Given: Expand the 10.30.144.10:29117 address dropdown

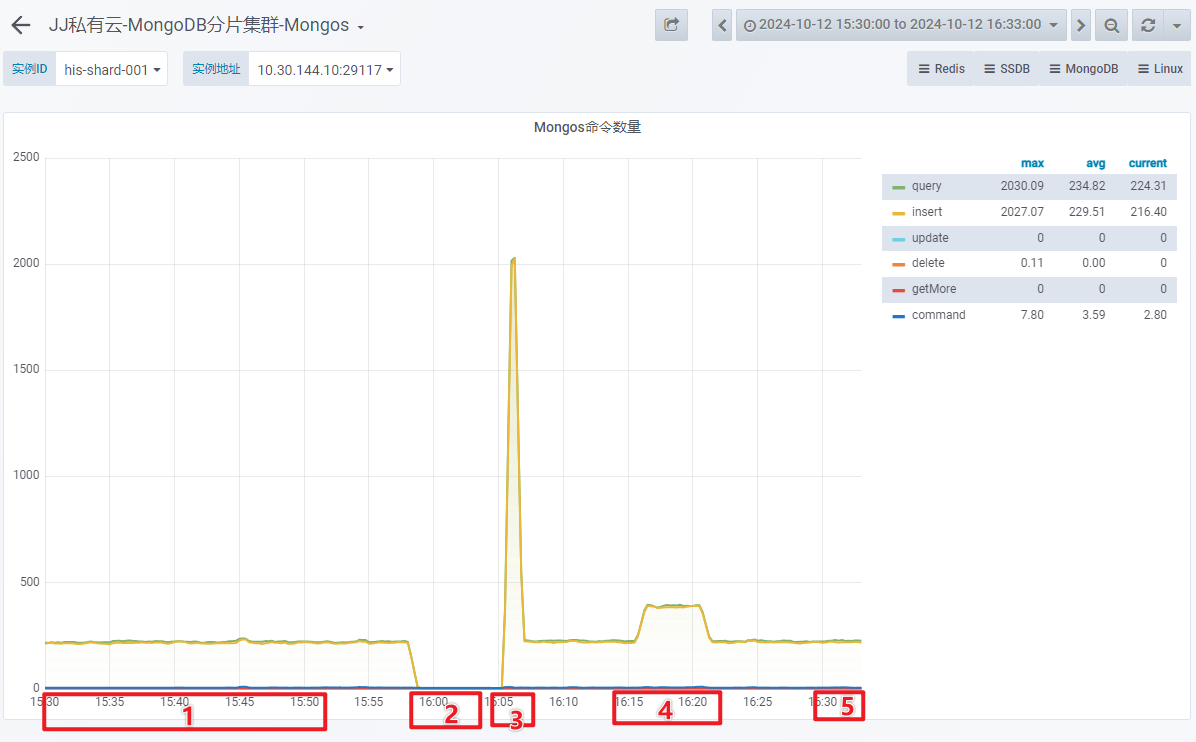Looking at the screenshot, I should (324, 69).
